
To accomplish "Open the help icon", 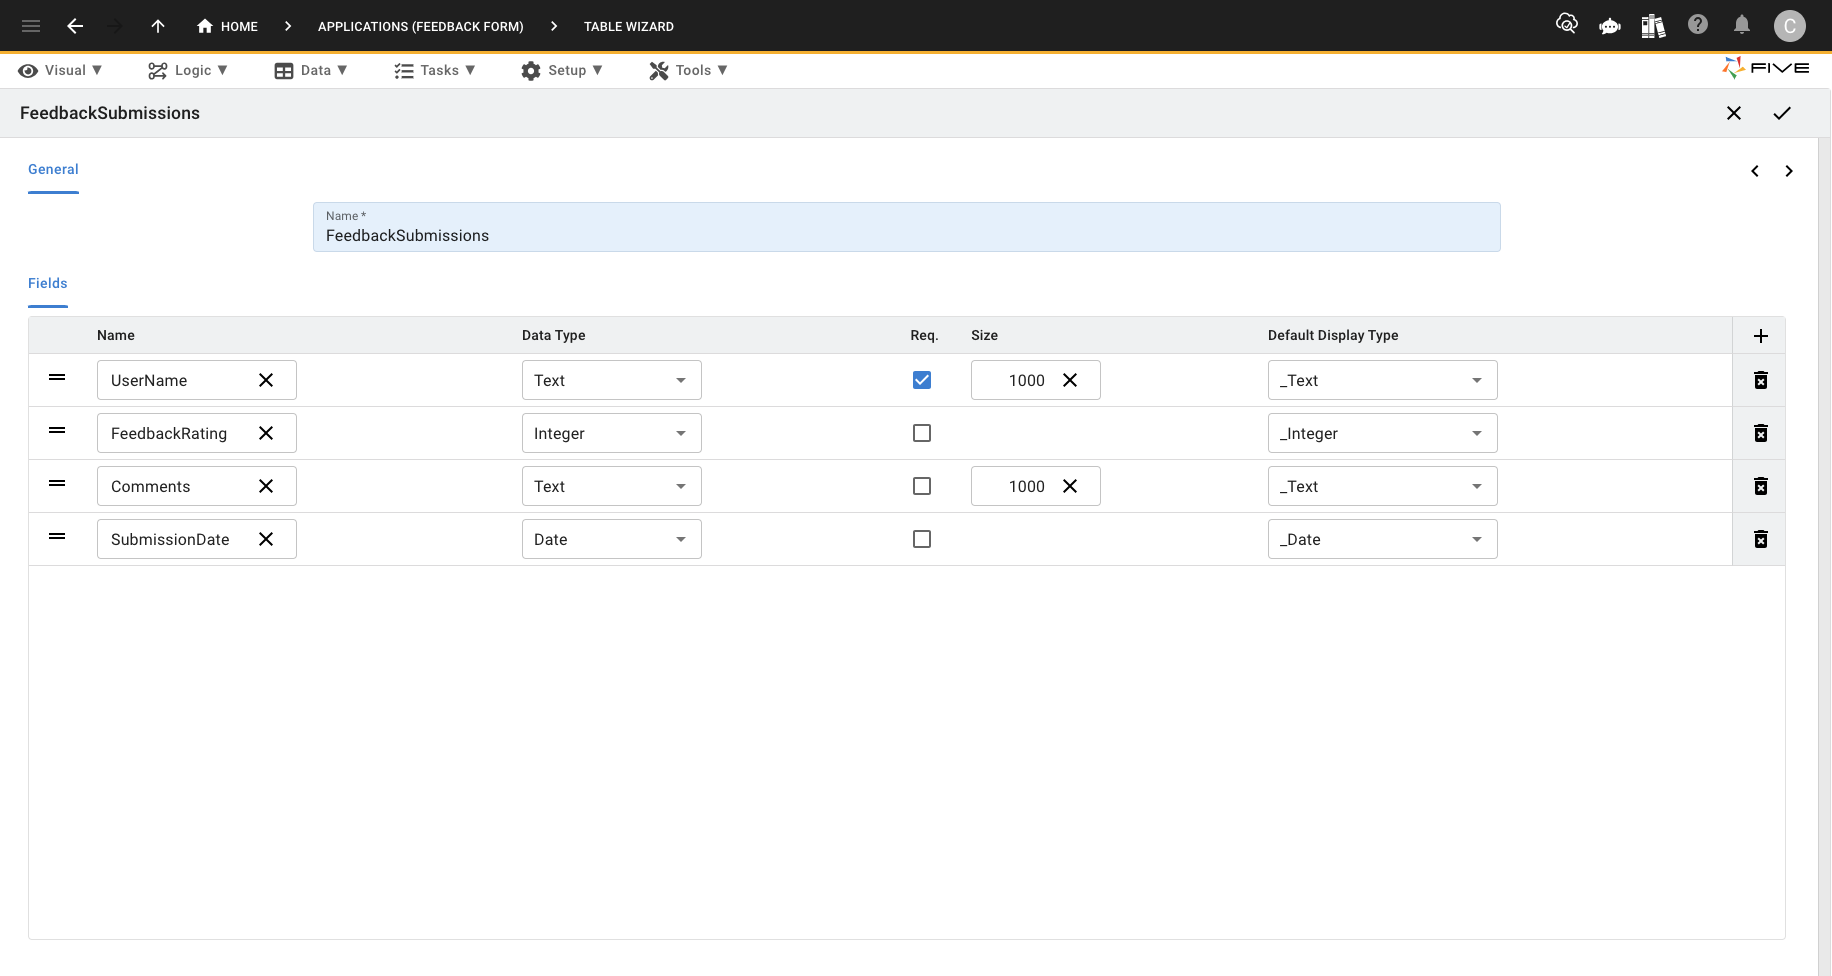I will tap(1697, 25).
